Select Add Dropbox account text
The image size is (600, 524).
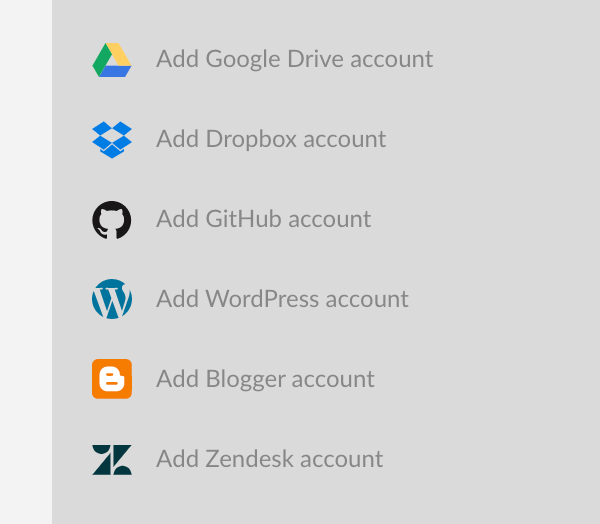click(271, 139)
